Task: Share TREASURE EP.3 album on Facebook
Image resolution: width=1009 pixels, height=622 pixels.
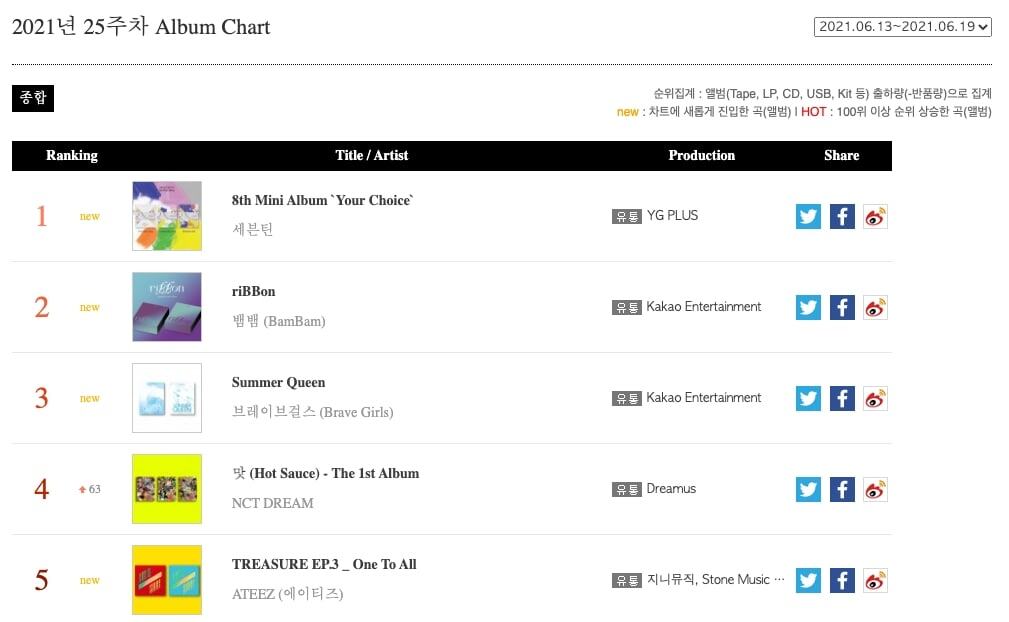Action: (x=842, y=580)
